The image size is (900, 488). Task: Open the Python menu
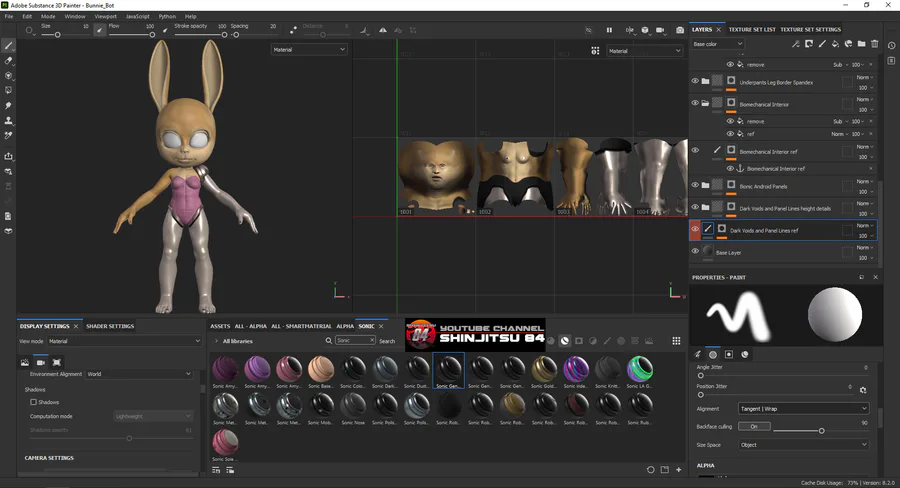click(167, 17)
